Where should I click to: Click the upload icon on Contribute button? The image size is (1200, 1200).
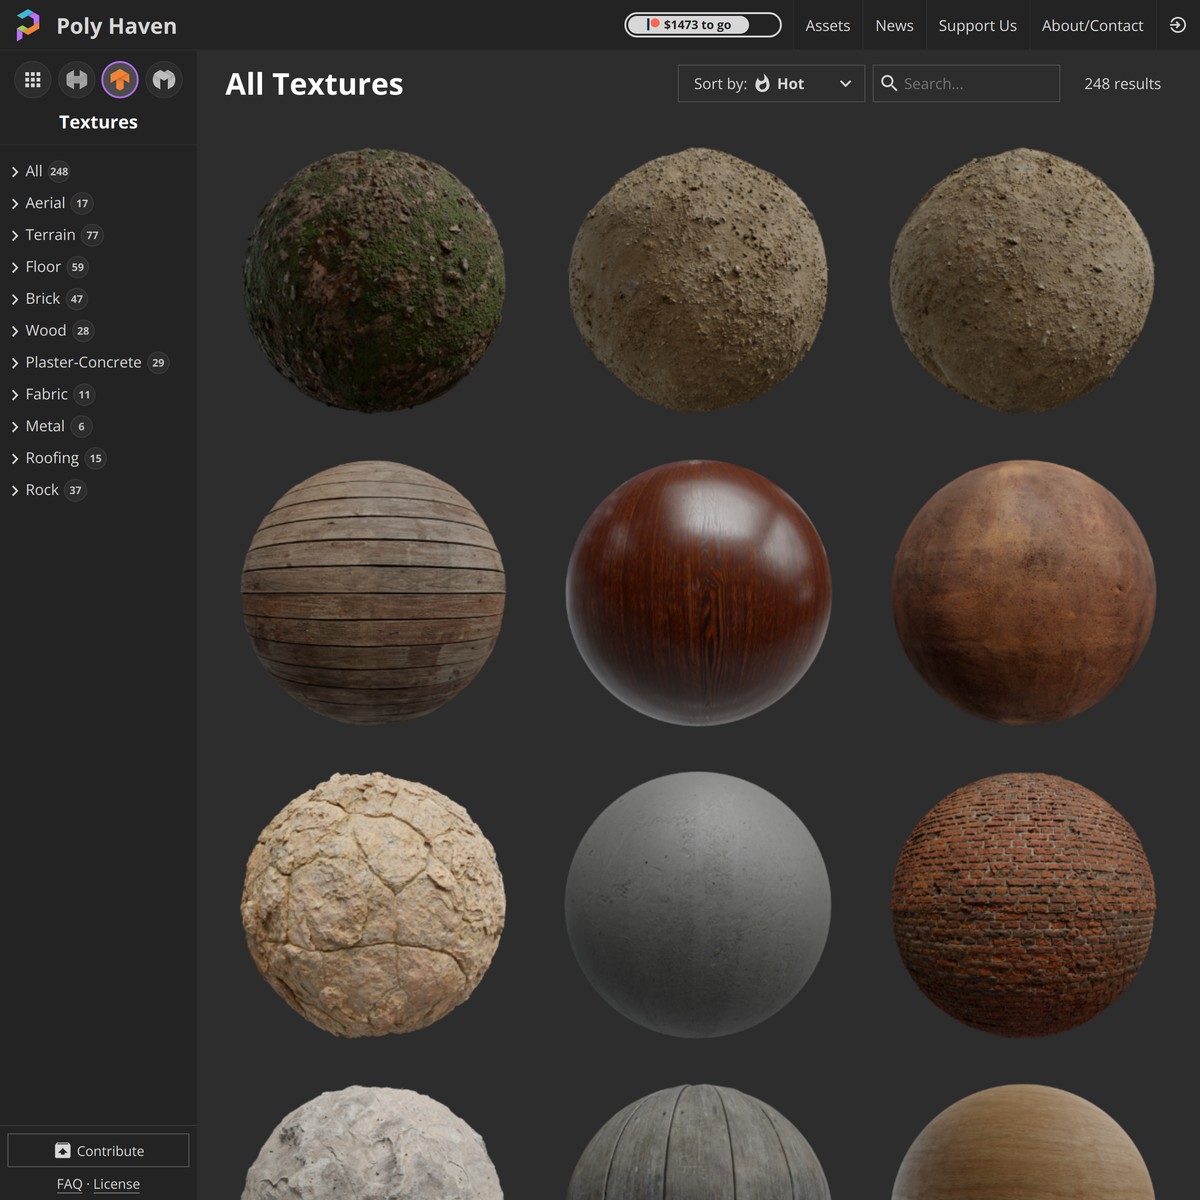(x=63, y=1150)
